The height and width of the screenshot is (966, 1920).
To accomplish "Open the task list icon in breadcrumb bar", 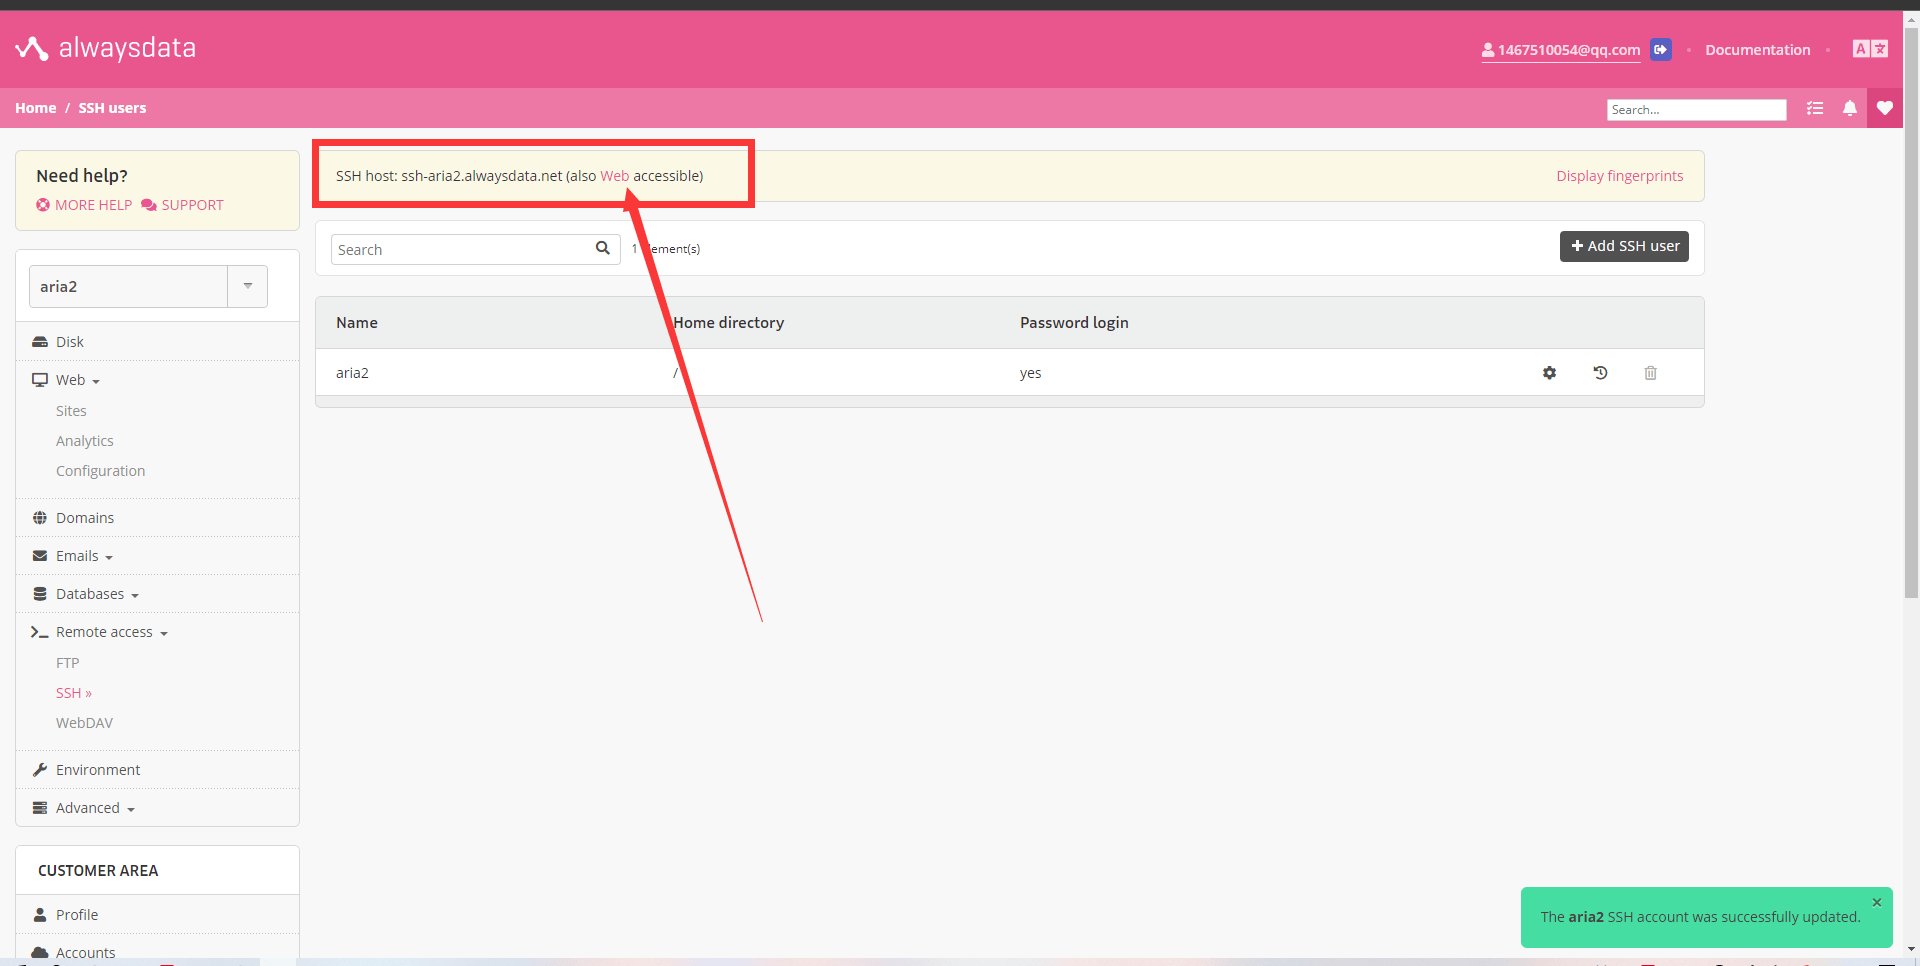I will coord(1814,108).
